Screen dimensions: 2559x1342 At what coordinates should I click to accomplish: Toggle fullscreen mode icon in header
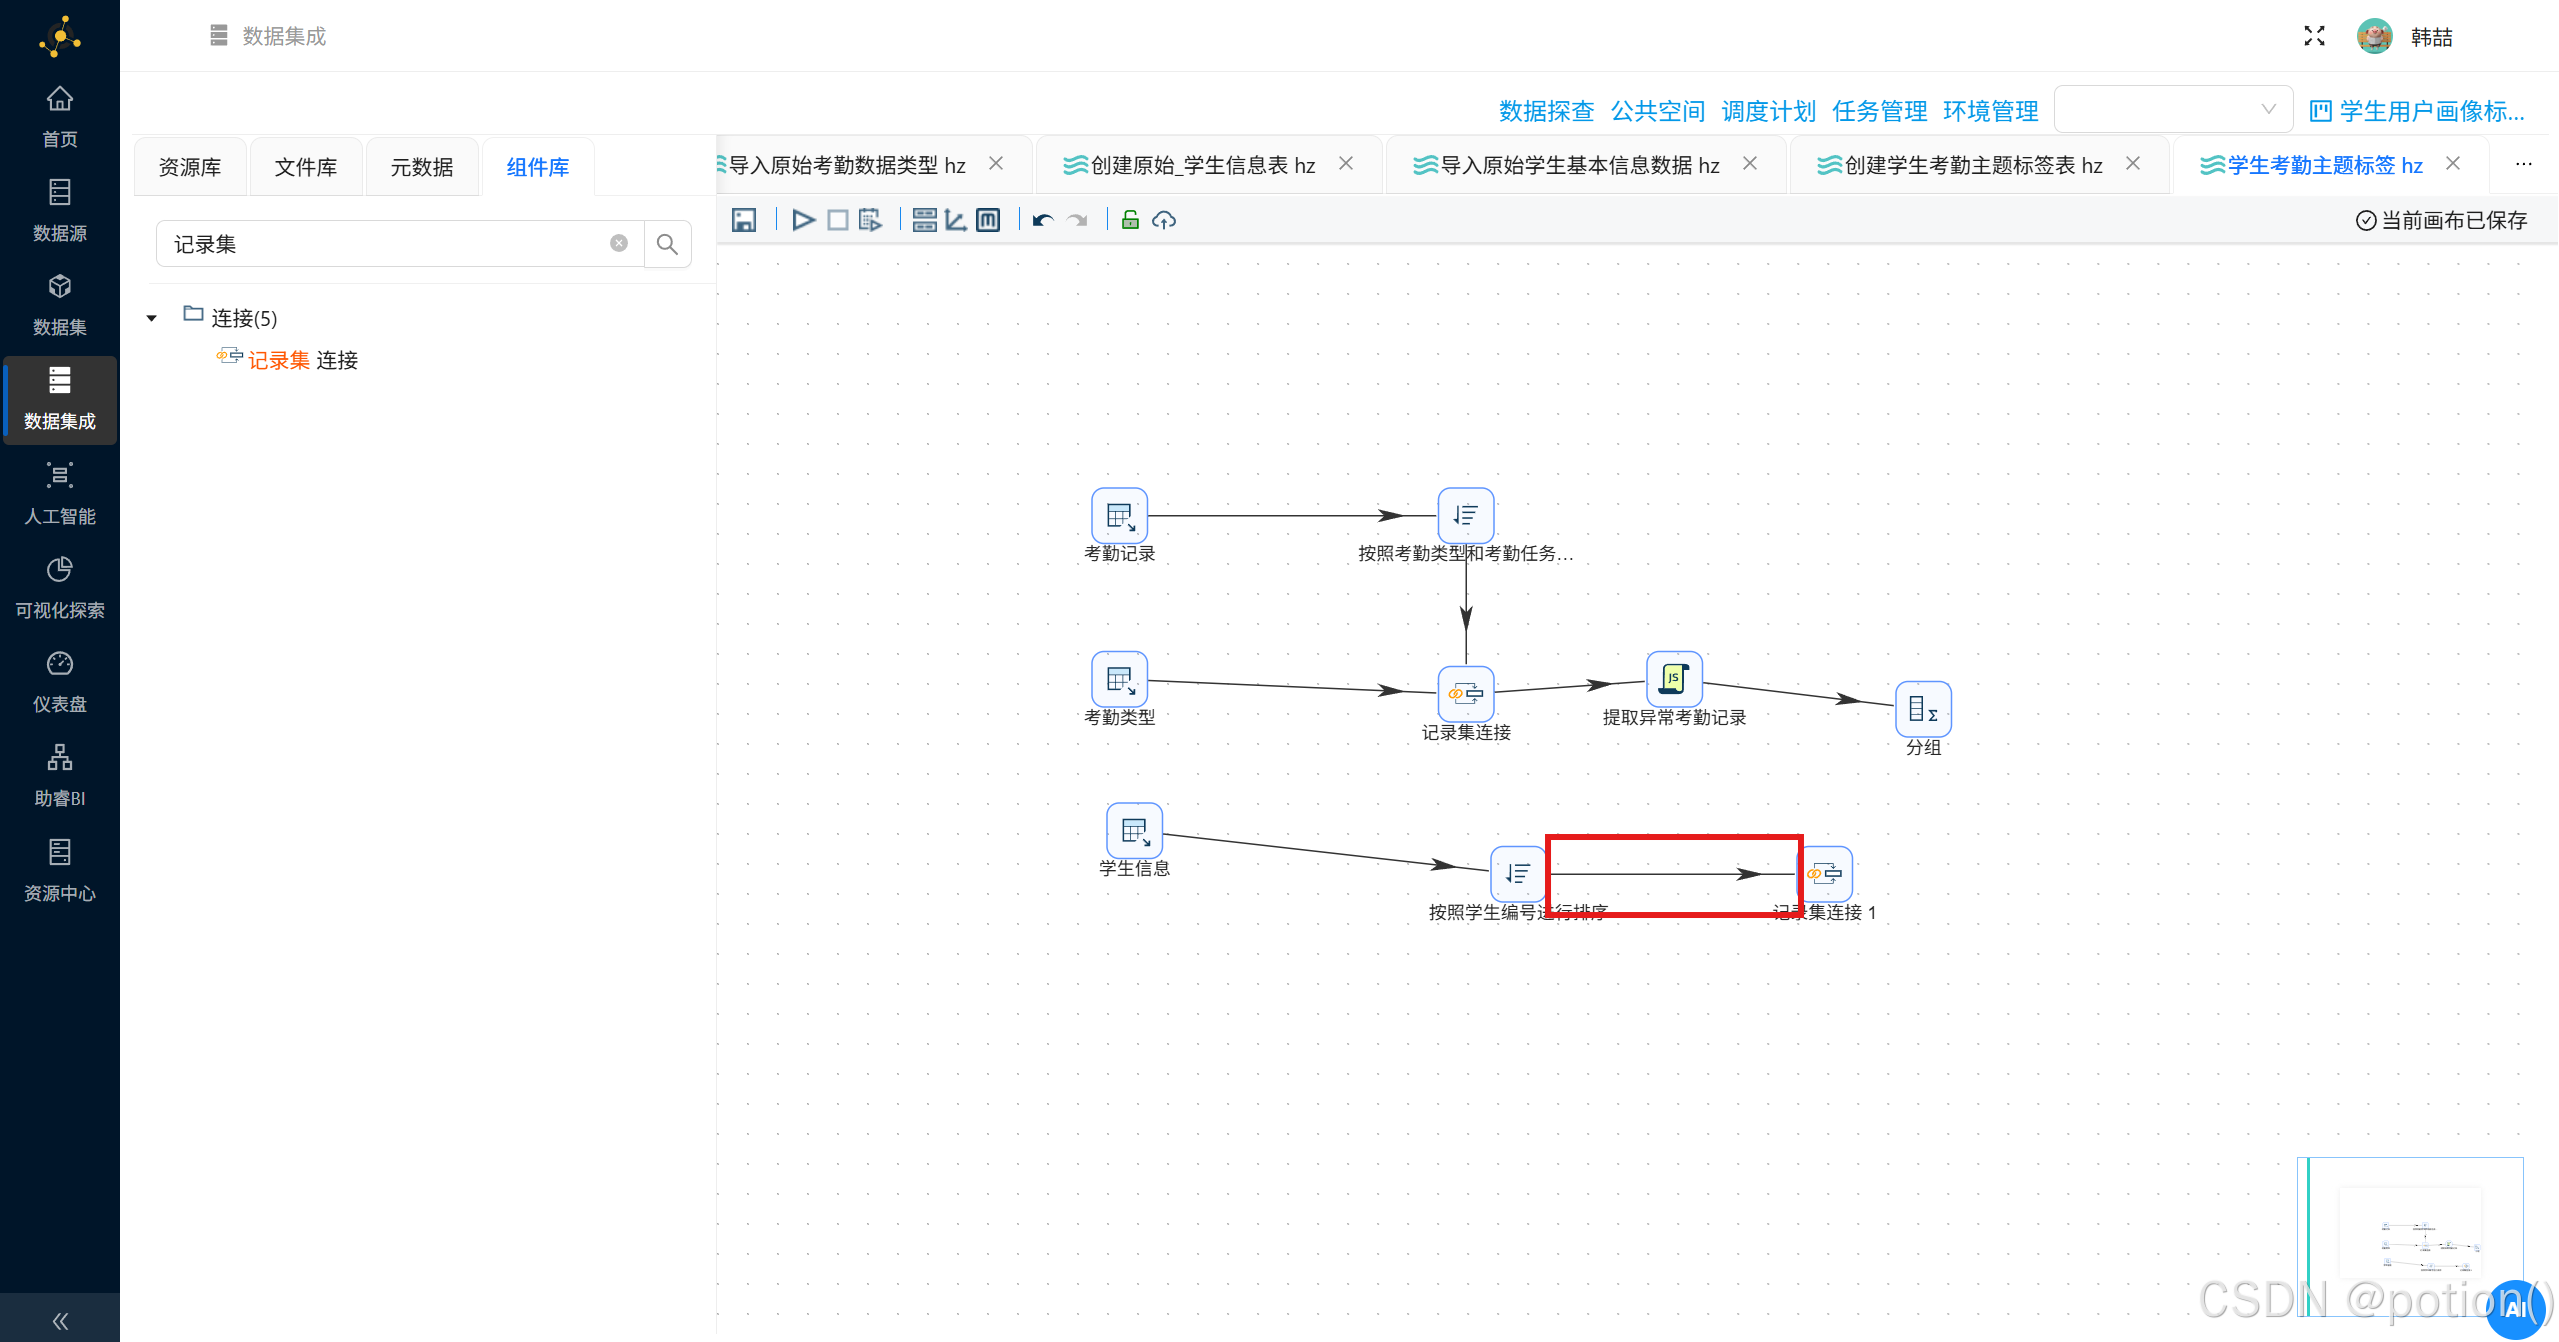tap(2314, 36)
